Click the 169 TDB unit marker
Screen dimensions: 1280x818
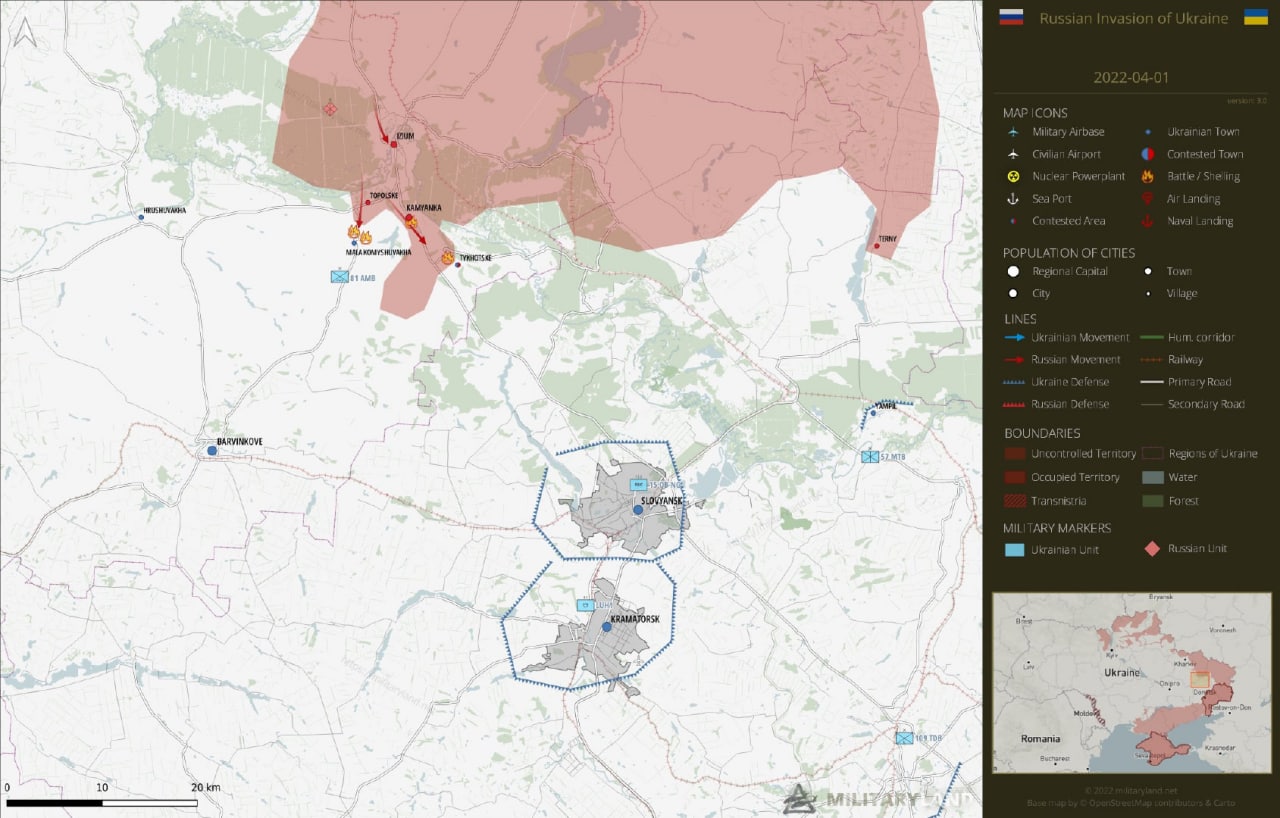905,738
